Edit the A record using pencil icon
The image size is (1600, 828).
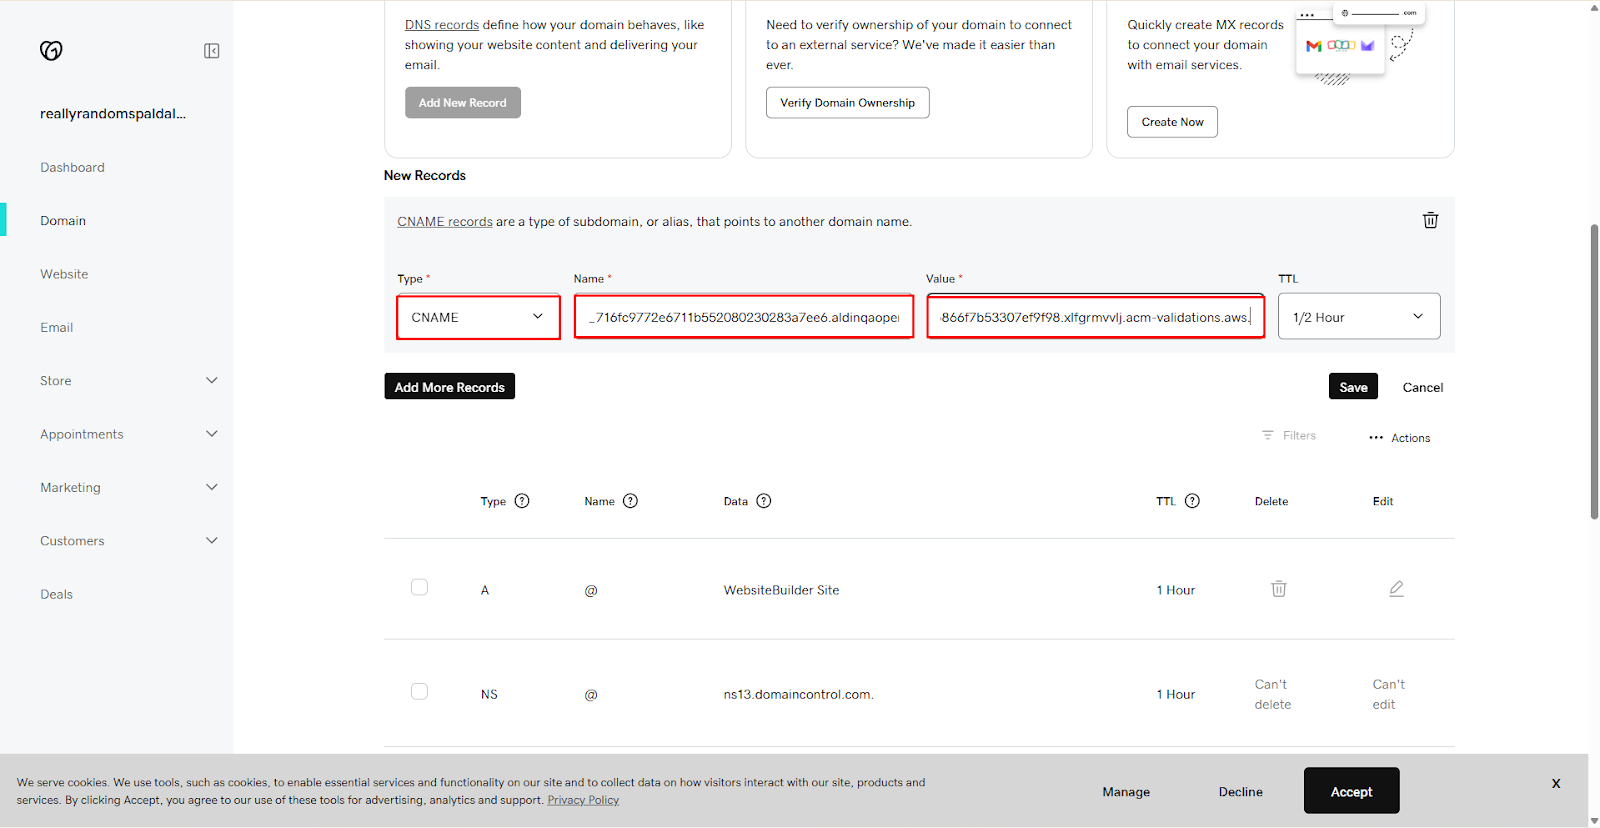(x=1396, y=589)
